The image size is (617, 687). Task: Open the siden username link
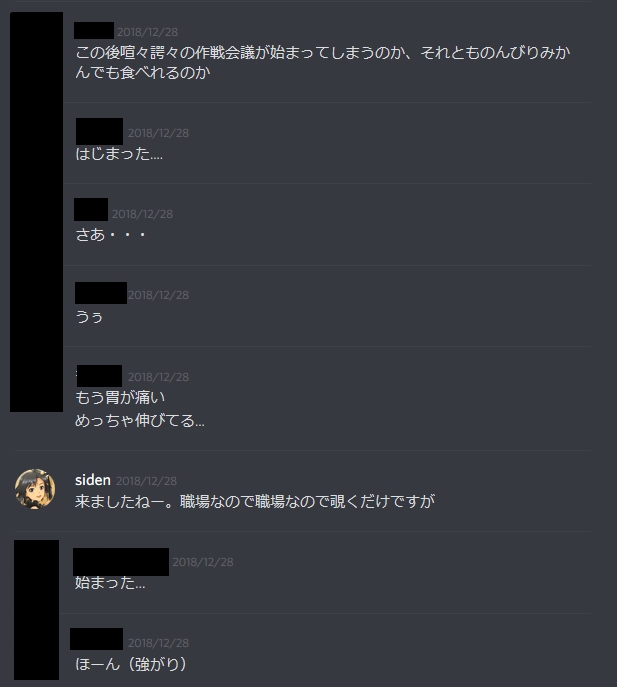tap(92, 480)
